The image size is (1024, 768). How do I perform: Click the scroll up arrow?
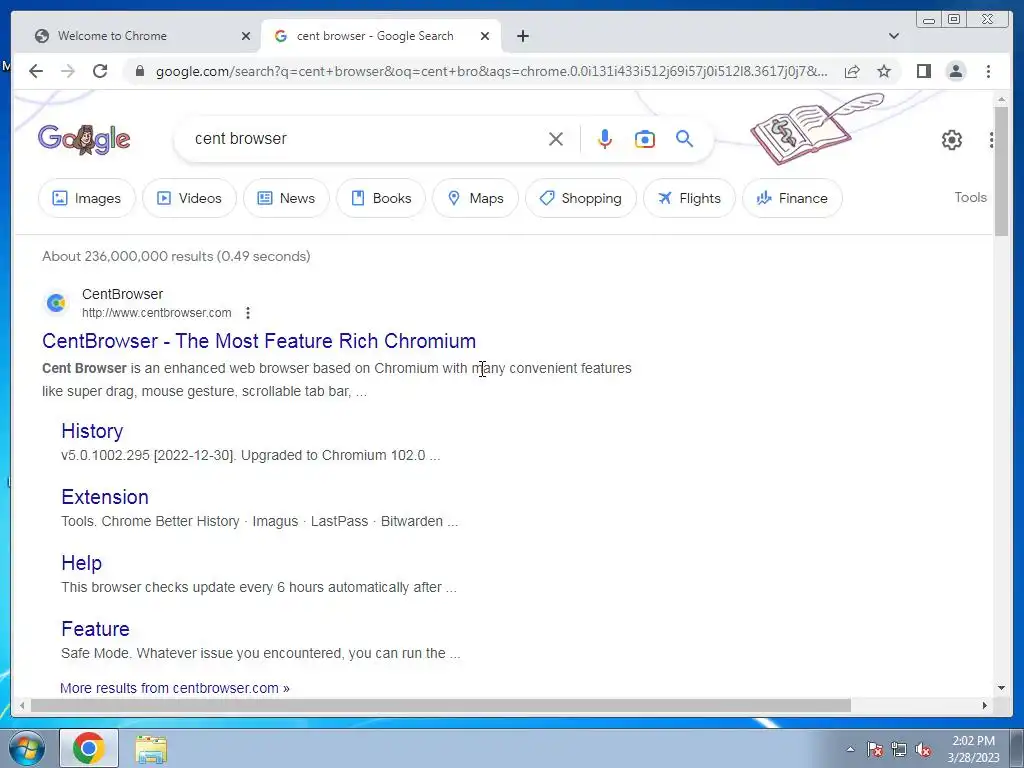click(x=1001, y=99)
